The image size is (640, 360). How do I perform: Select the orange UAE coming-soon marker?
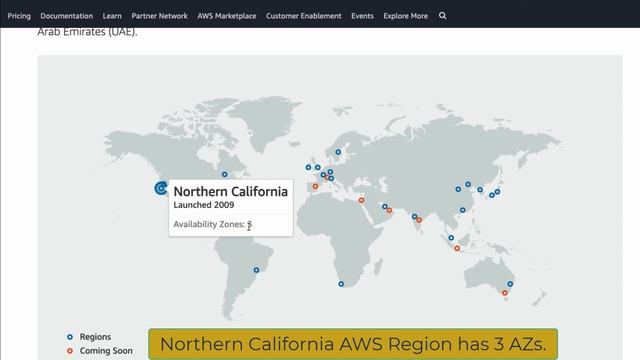tap(389, 211)
